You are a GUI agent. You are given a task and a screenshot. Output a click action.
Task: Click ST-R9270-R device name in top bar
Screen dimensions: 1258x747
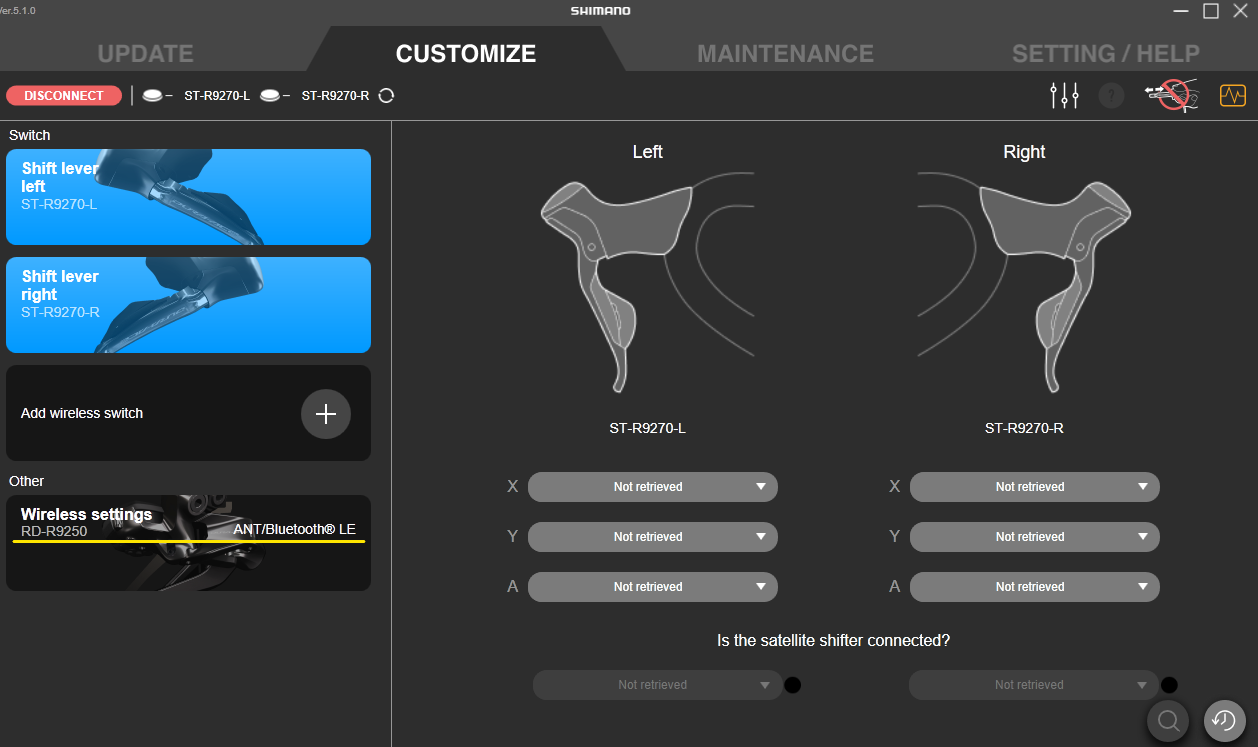[335, 96]
